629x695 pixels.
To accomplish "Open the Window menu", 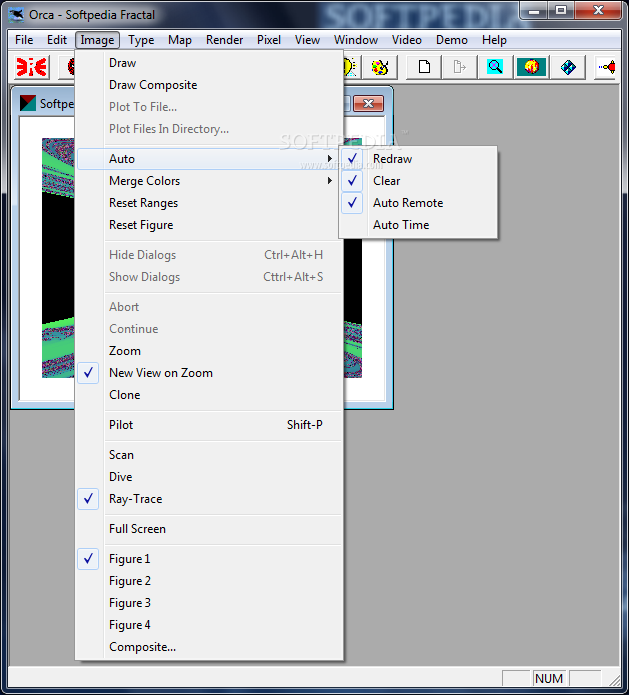I will pyautogui.click(x=356, y=40).
